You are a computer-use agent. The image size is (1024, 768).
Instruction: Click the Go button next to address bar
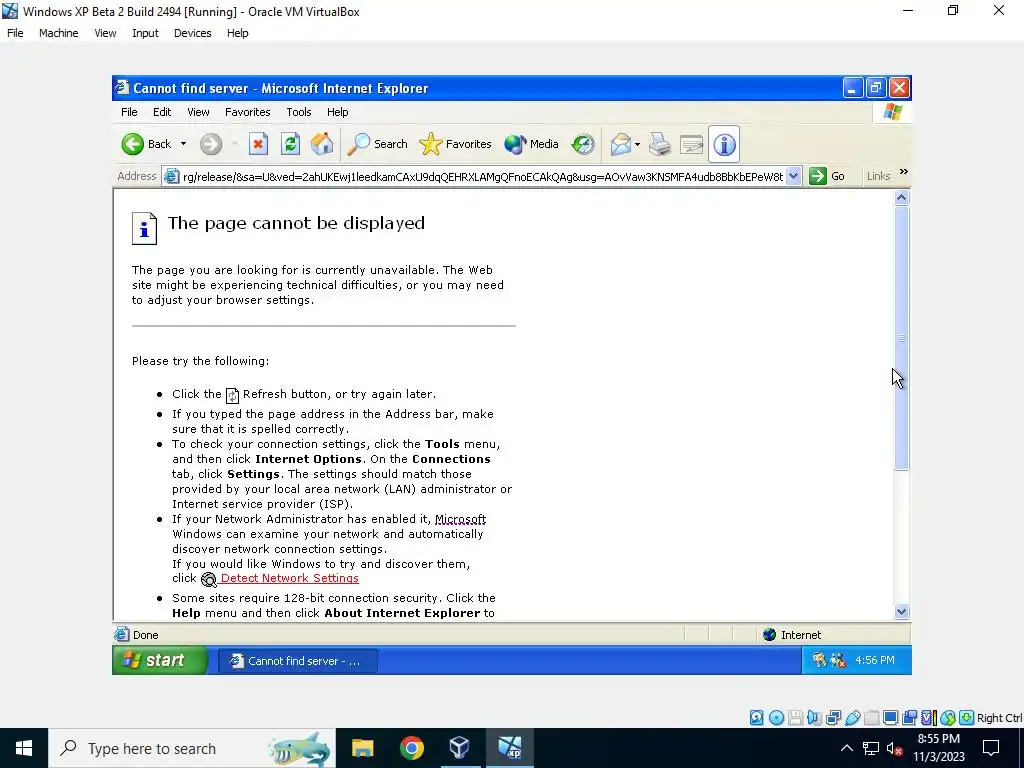tap(827, 176)
